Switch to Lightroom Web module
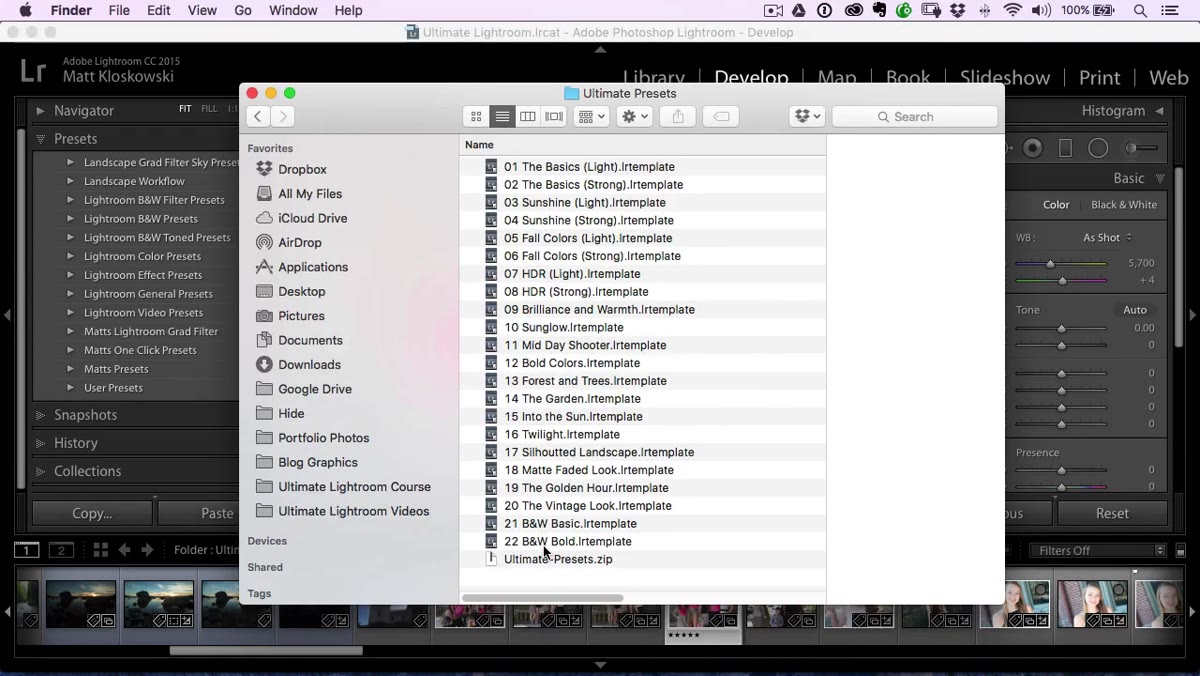The image size is (1200, 676). (1168, 77)
